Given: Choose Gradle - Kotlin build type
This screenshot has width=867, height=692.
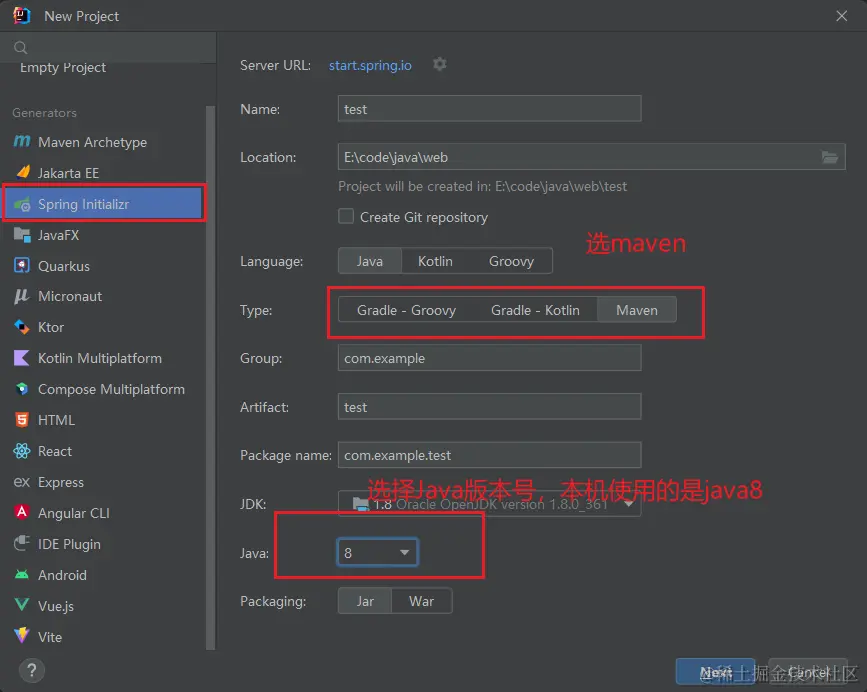Looking at the screenshot, I should tap(535, 310).
